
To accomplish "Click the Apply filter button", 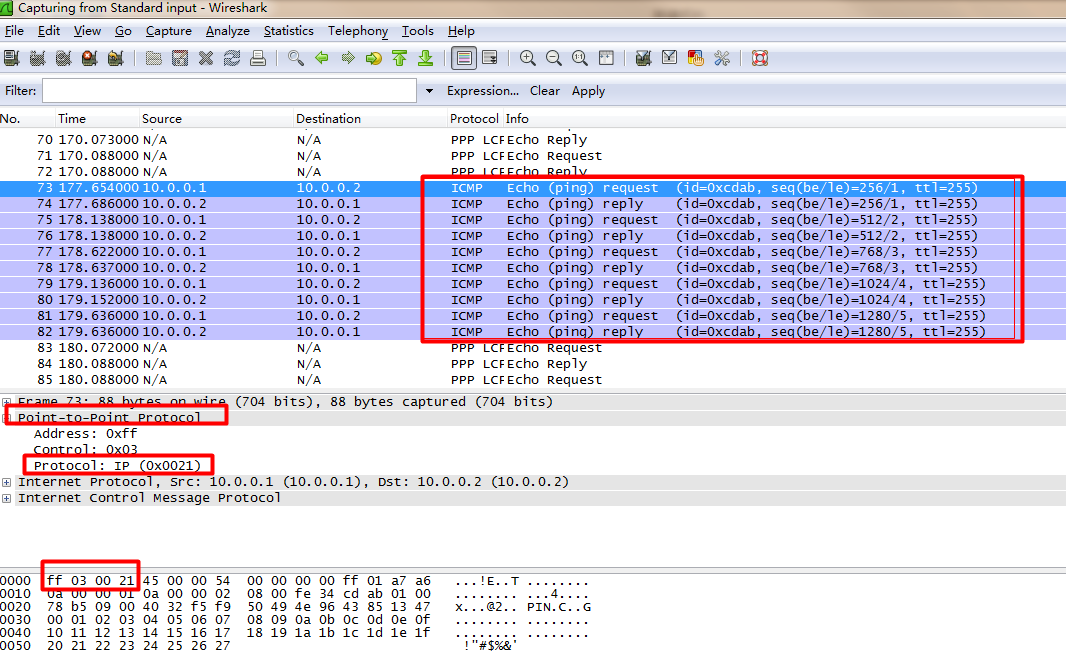I will (x=588, y=90).
